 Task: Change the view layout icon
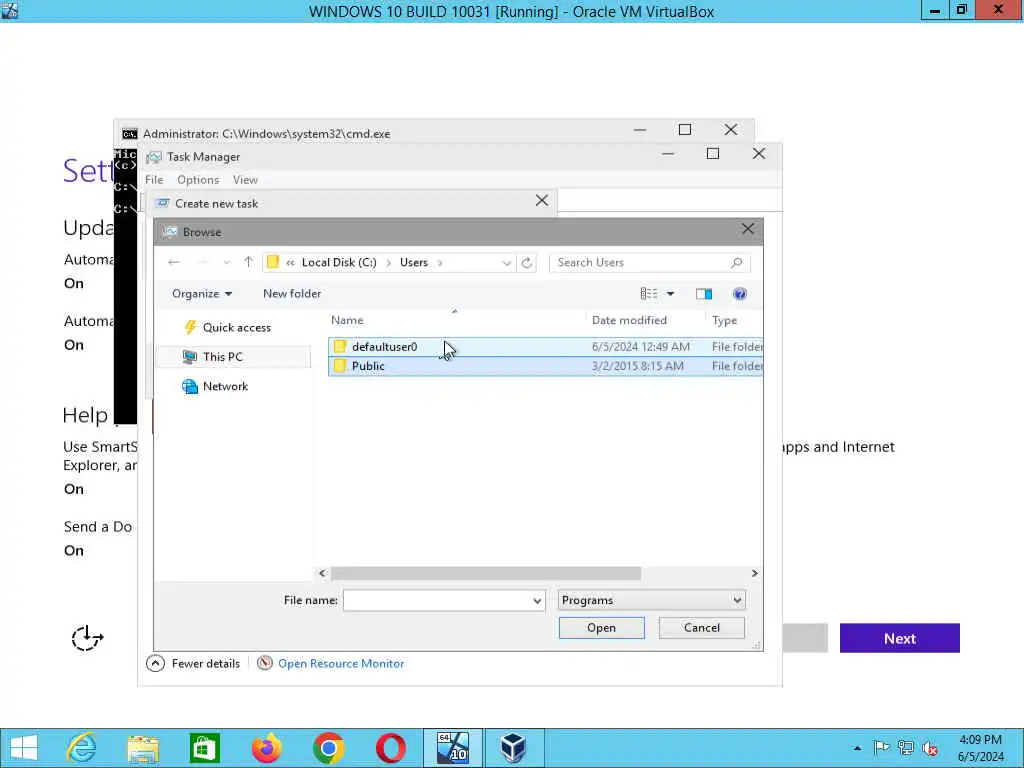tap(648, 294)
